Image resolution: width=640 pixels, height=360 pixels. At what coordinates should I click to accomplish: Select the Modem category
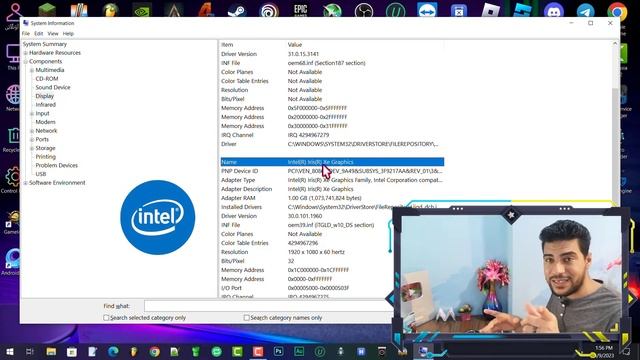[x=45, y=122]
